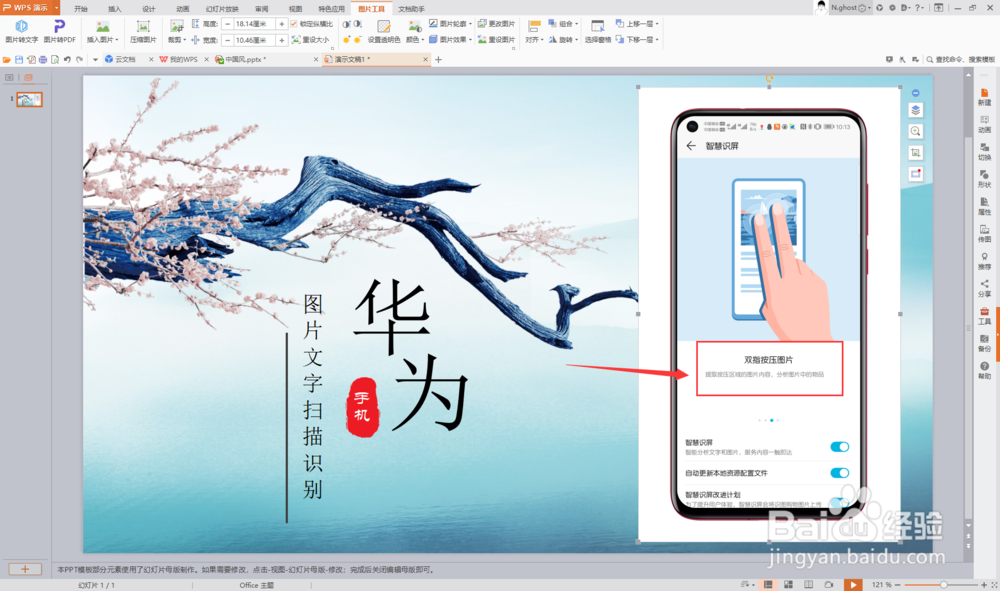The width and height of the screenshot is (1000, 591).
Task: Open the 设计 ribbon tab
Action: [149, 9]
